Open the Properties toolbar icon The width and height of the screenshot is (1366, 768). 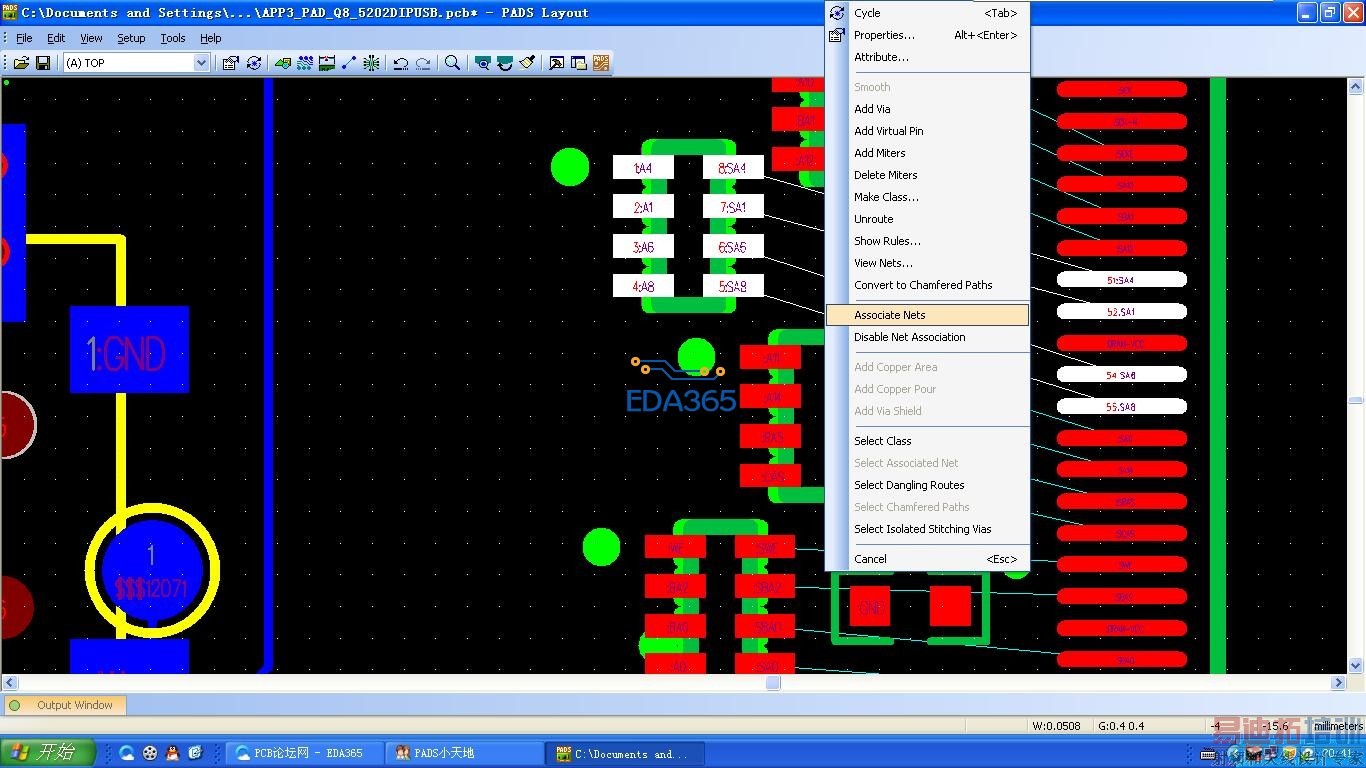230,63
